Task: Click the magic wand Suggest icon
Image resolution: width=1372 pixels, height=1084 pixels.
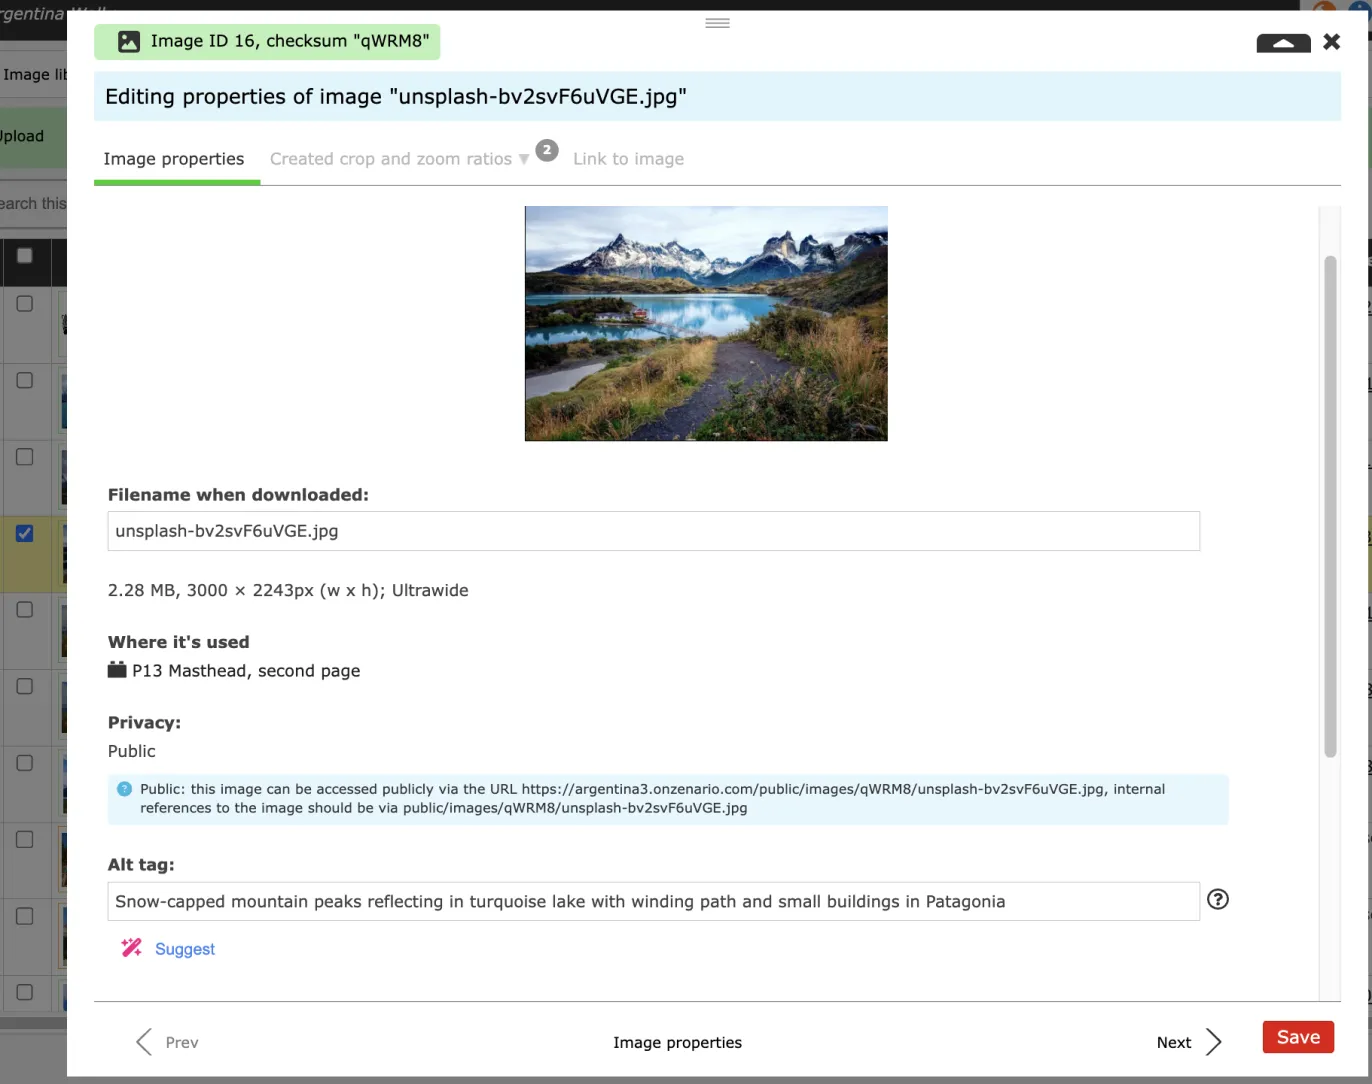Action: (x=131, y=948)
